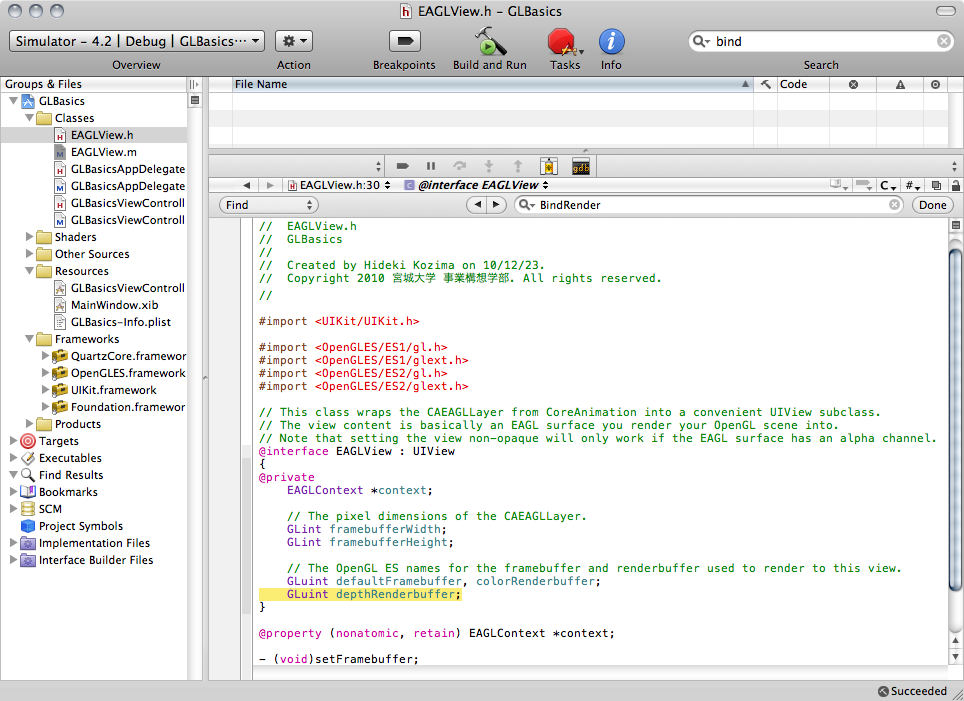The width and height of the screenshot is (964, 701).
Task: Toggle the editor file lock icon
Action: (x=955, y=185)
